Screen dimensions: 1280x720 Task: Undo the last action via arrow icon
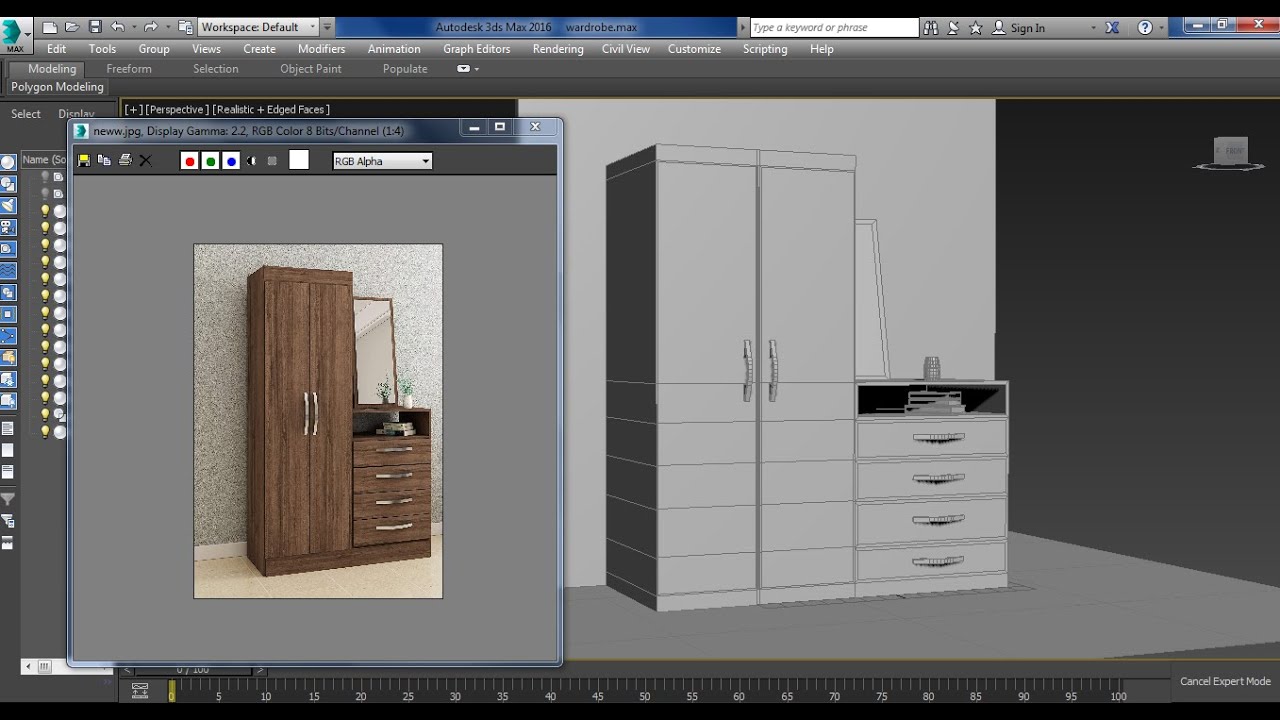point(118,27)
